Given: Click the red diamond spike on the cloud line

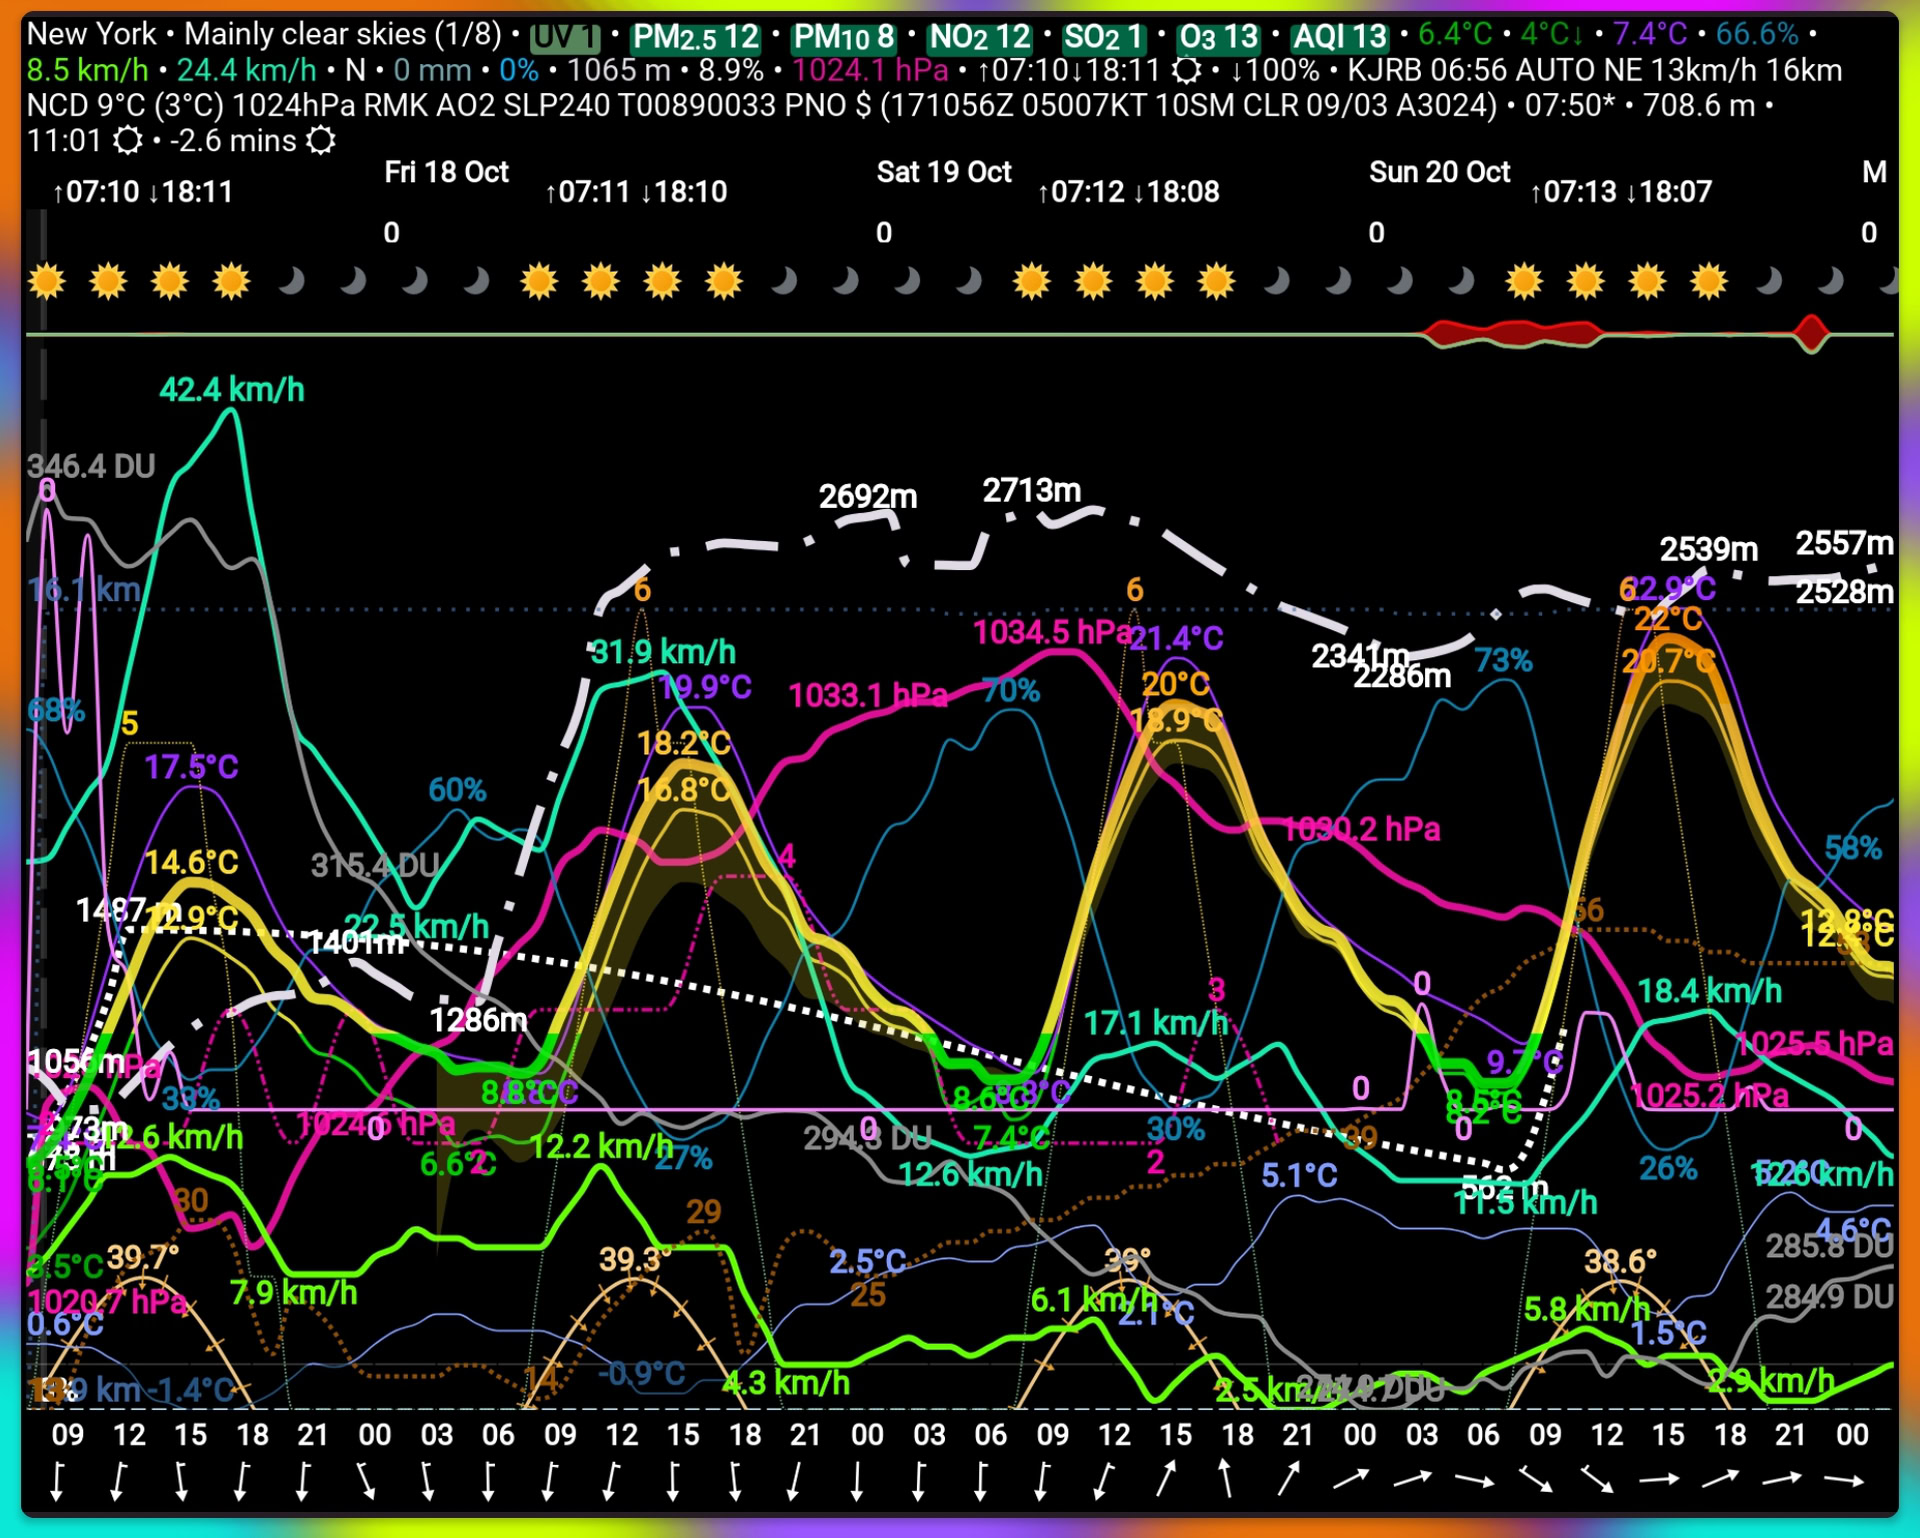Looking at the screenshot, I should pos(1810,332).
